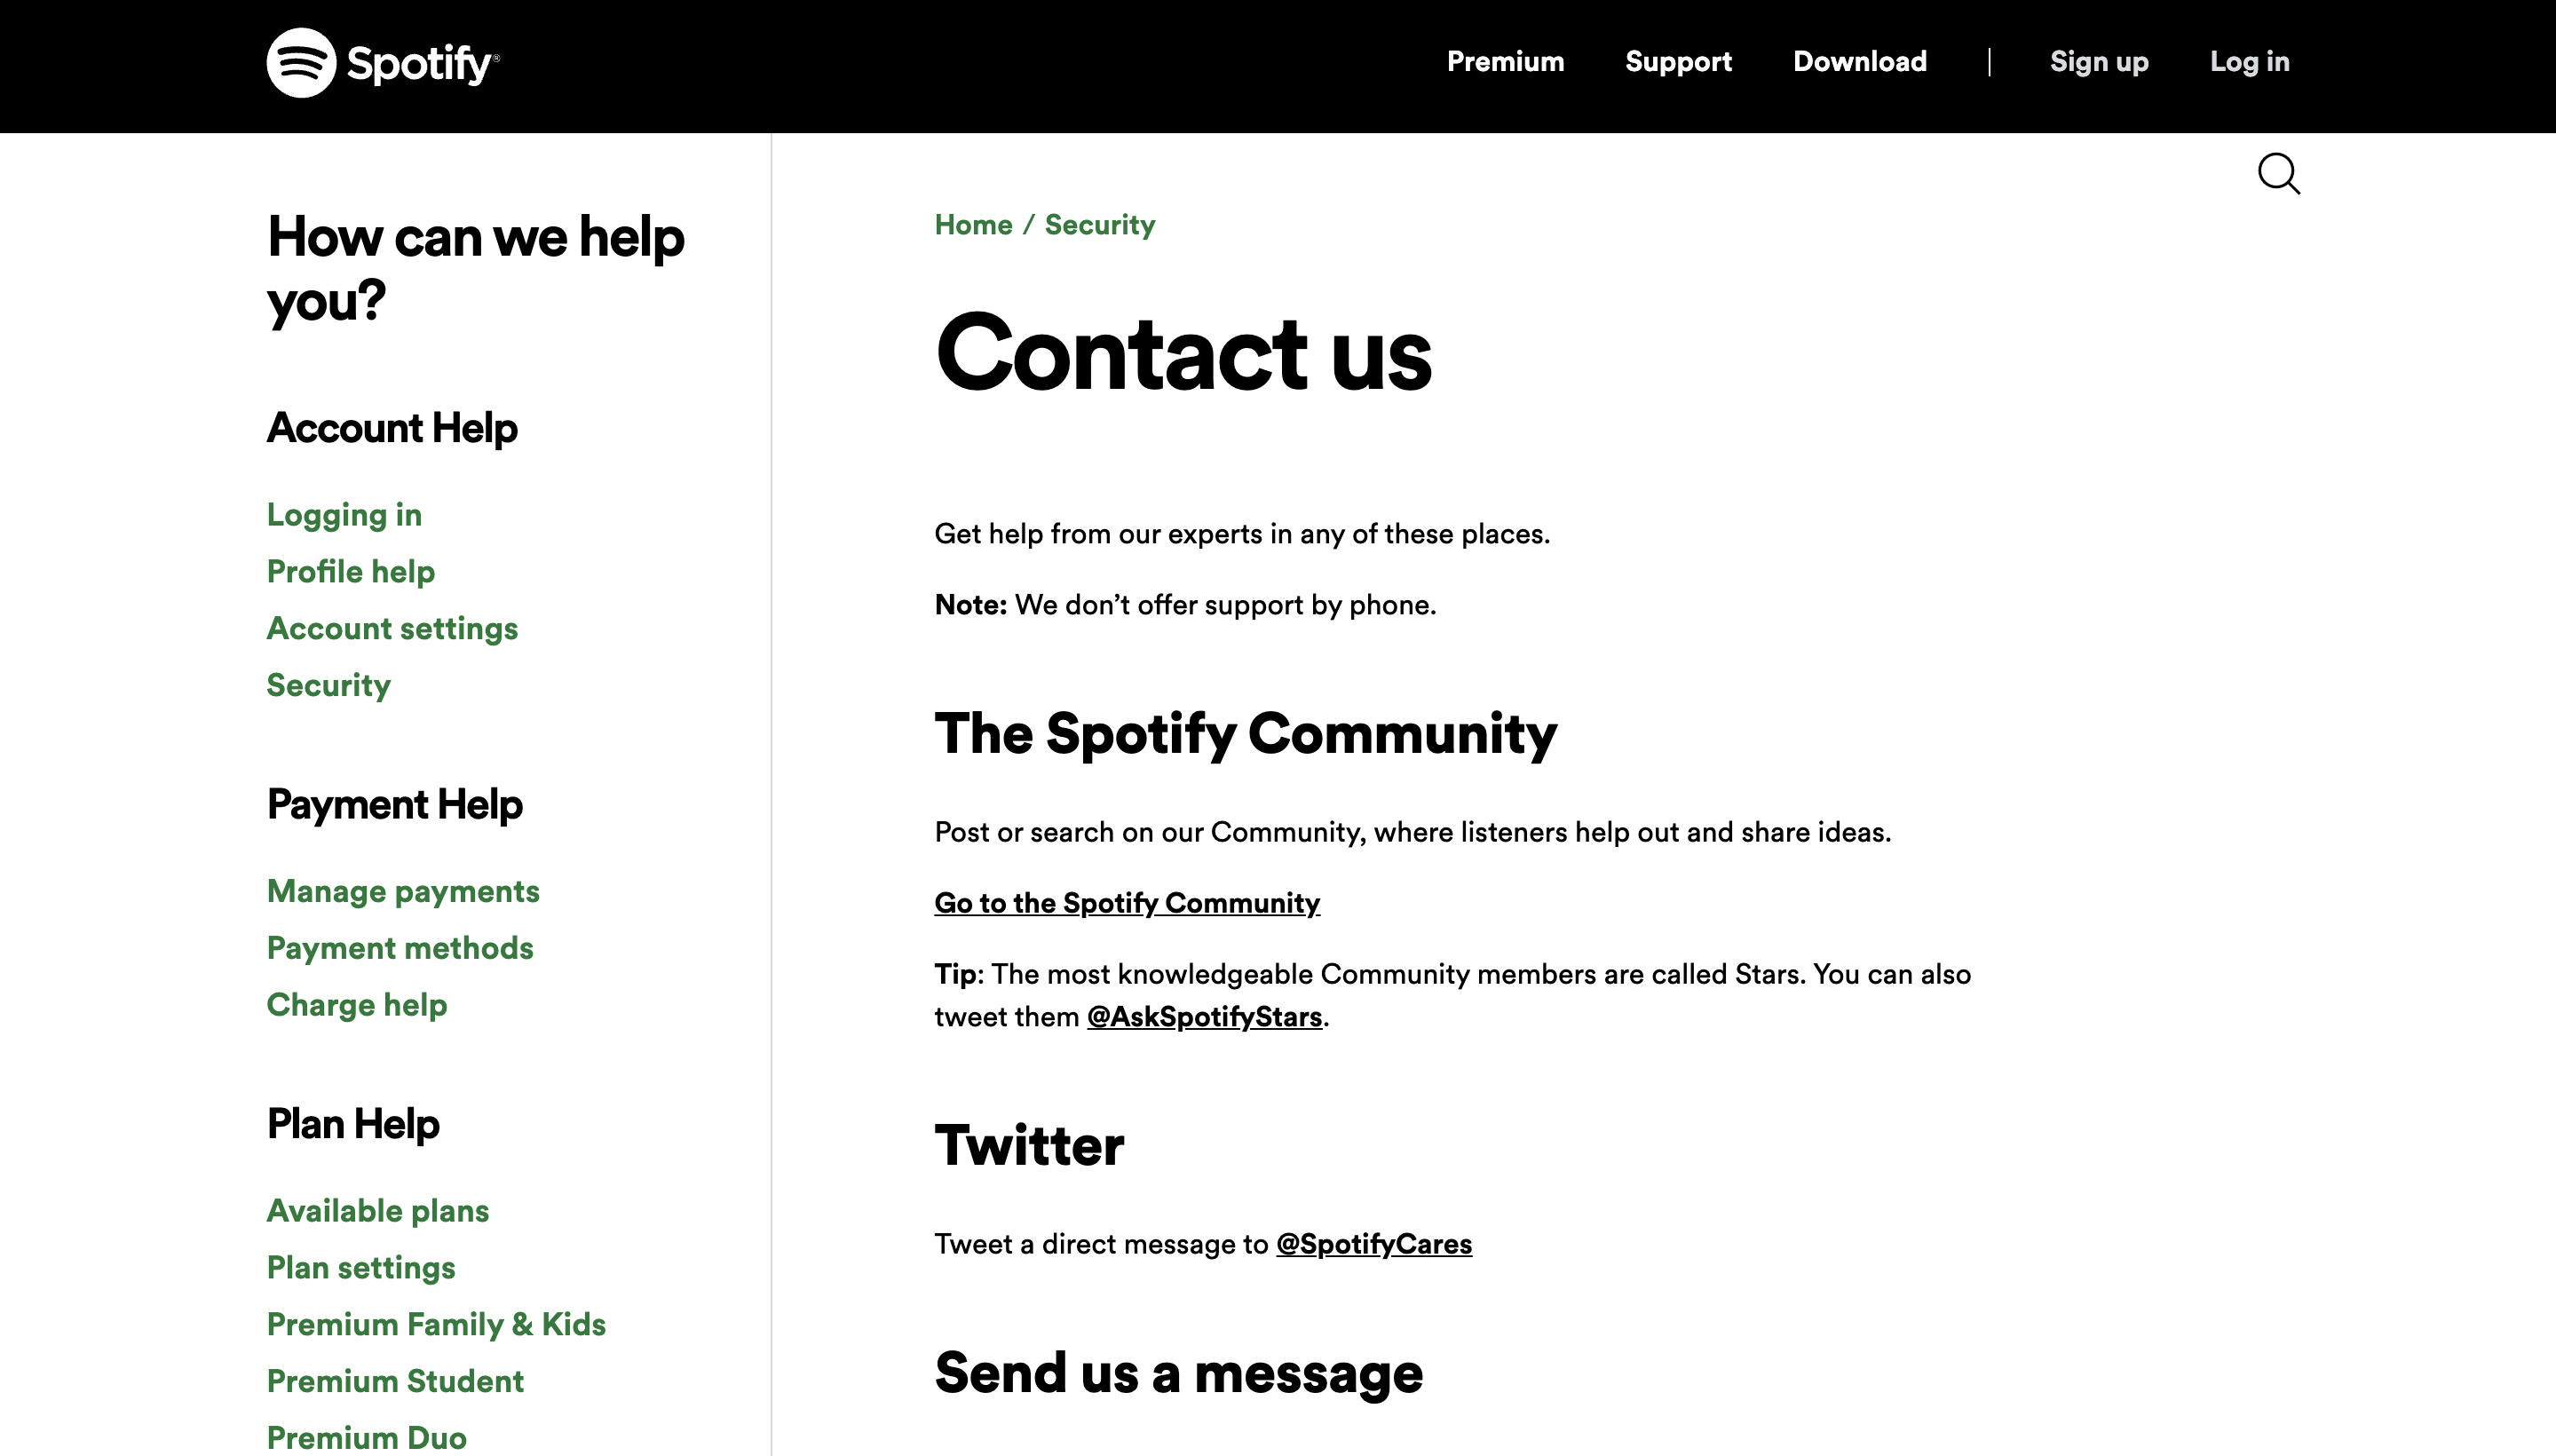Viewport: 2556px width, 1456px height.
Task: Click the Log in button icon
Action: [2251, 61]
